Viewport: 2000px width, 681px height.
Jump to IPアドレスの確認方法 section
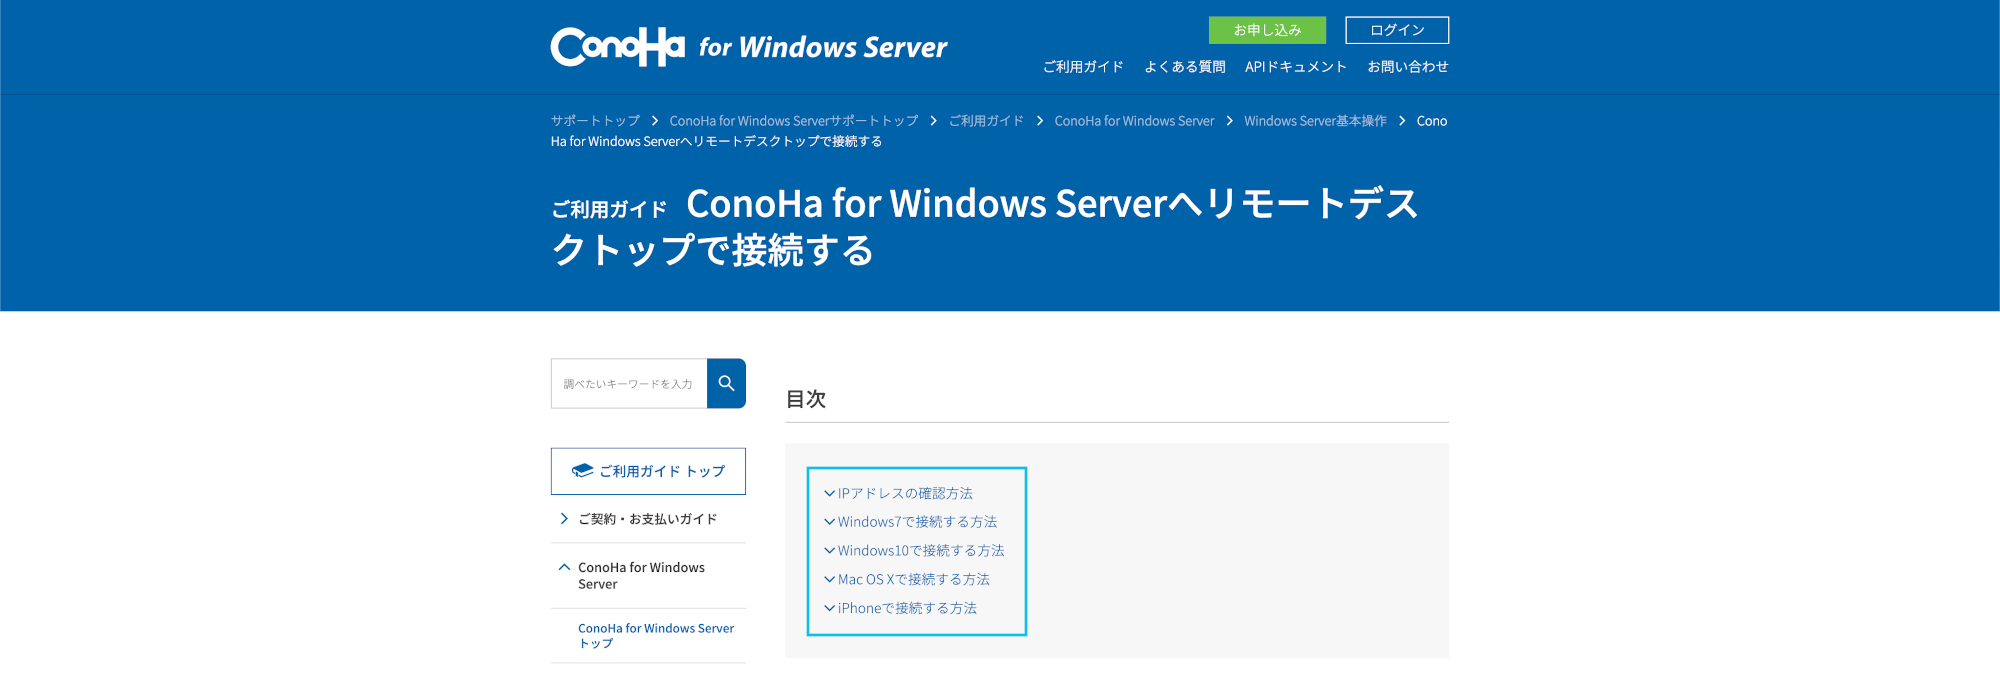point(904,493)
